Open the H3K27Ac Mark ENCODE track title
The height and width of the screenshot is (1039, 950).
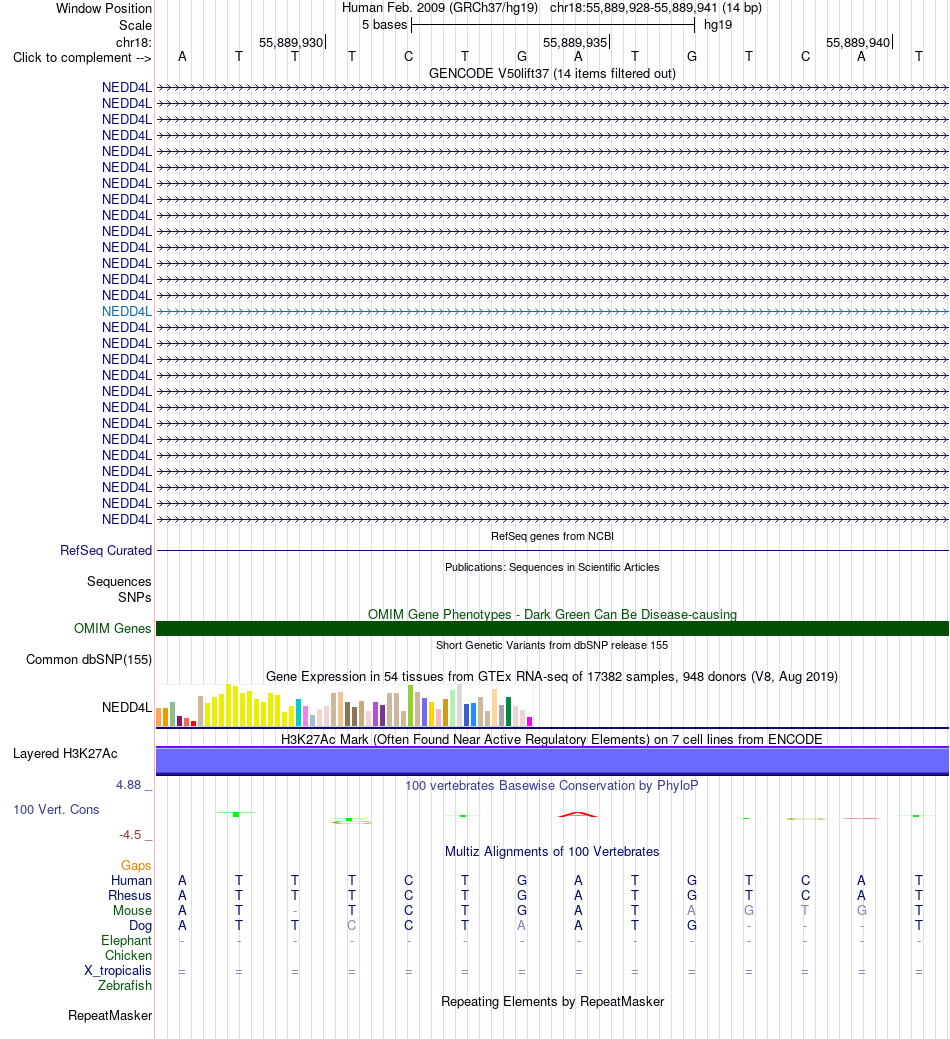point(553,739)
